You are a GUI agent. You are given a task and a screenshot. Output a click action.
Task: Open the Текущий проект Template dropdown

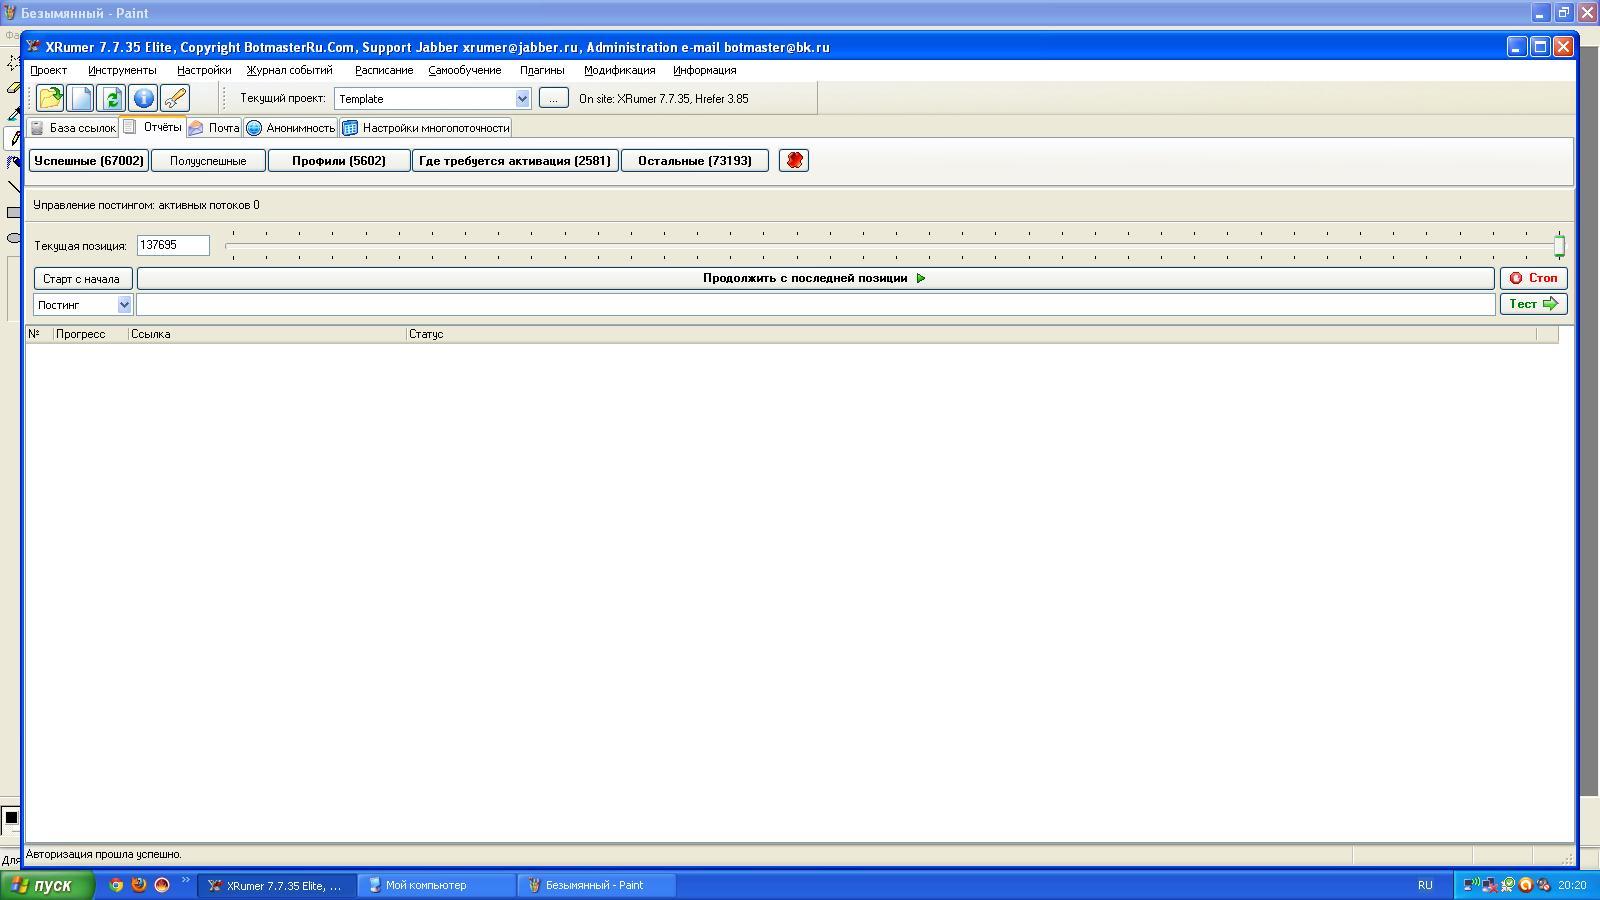coord(522,98)
